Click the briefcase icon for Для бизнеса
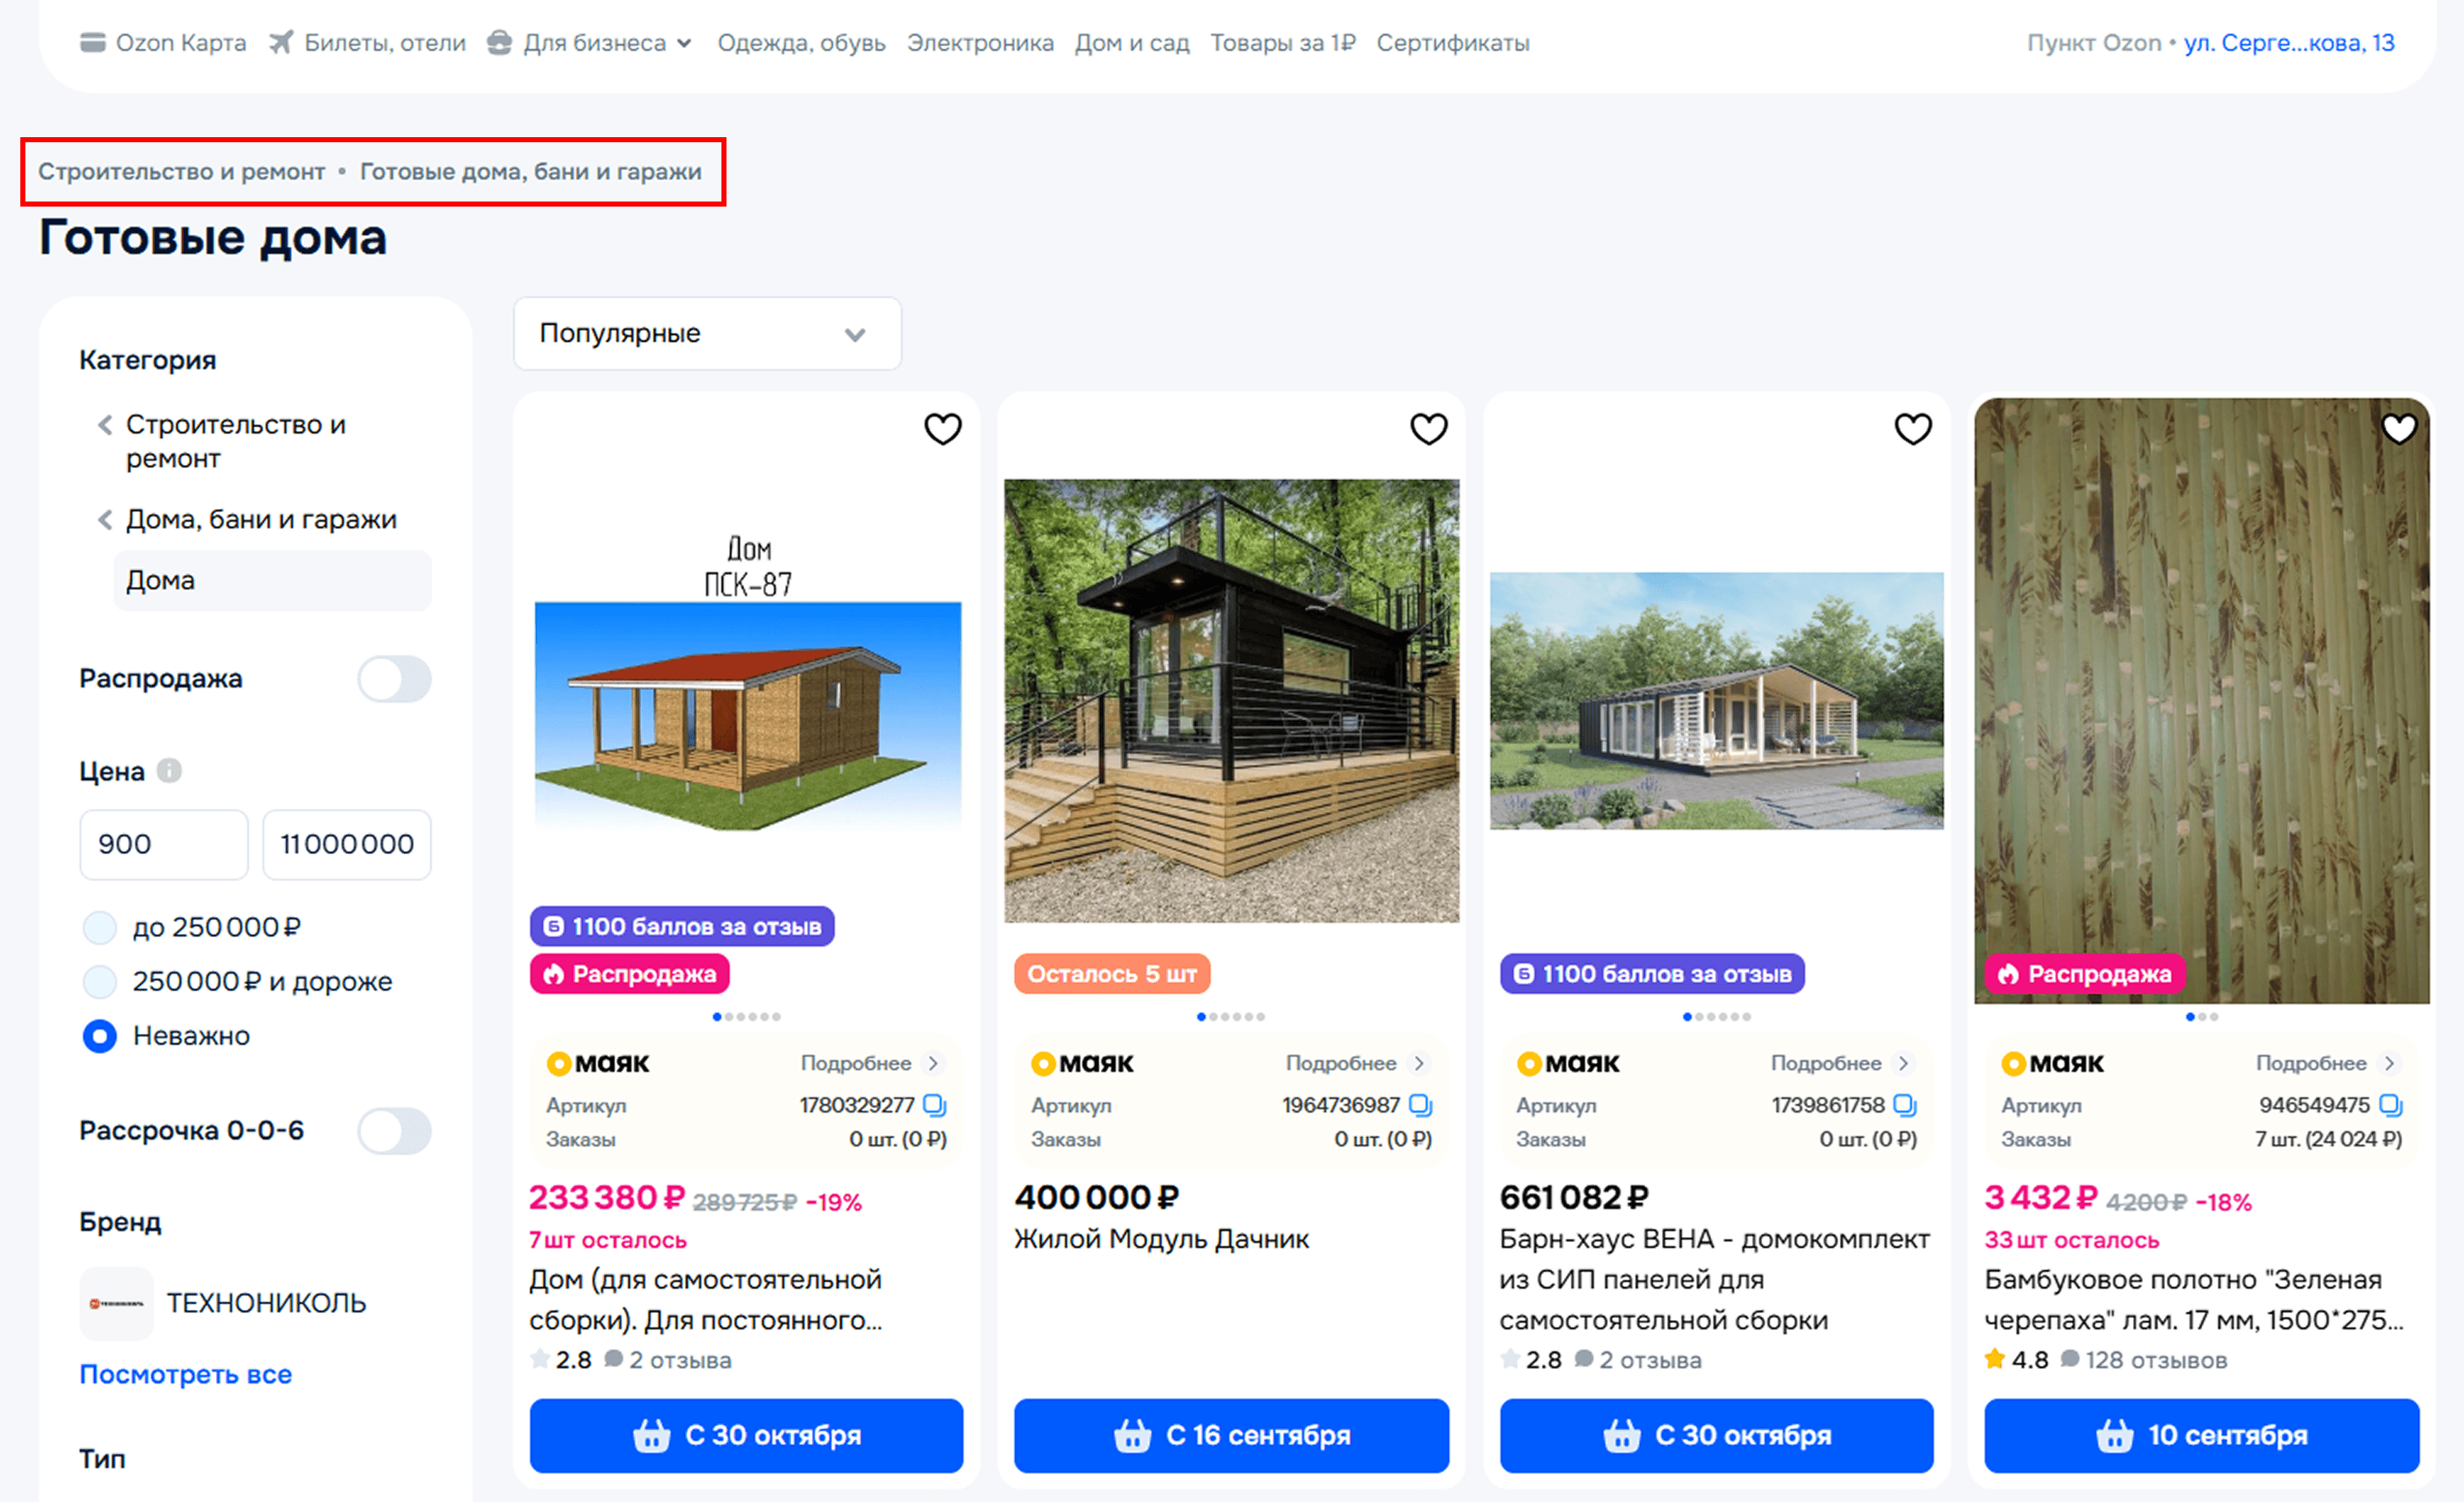The image size is (2464, 1502). [x=499, y=43]
